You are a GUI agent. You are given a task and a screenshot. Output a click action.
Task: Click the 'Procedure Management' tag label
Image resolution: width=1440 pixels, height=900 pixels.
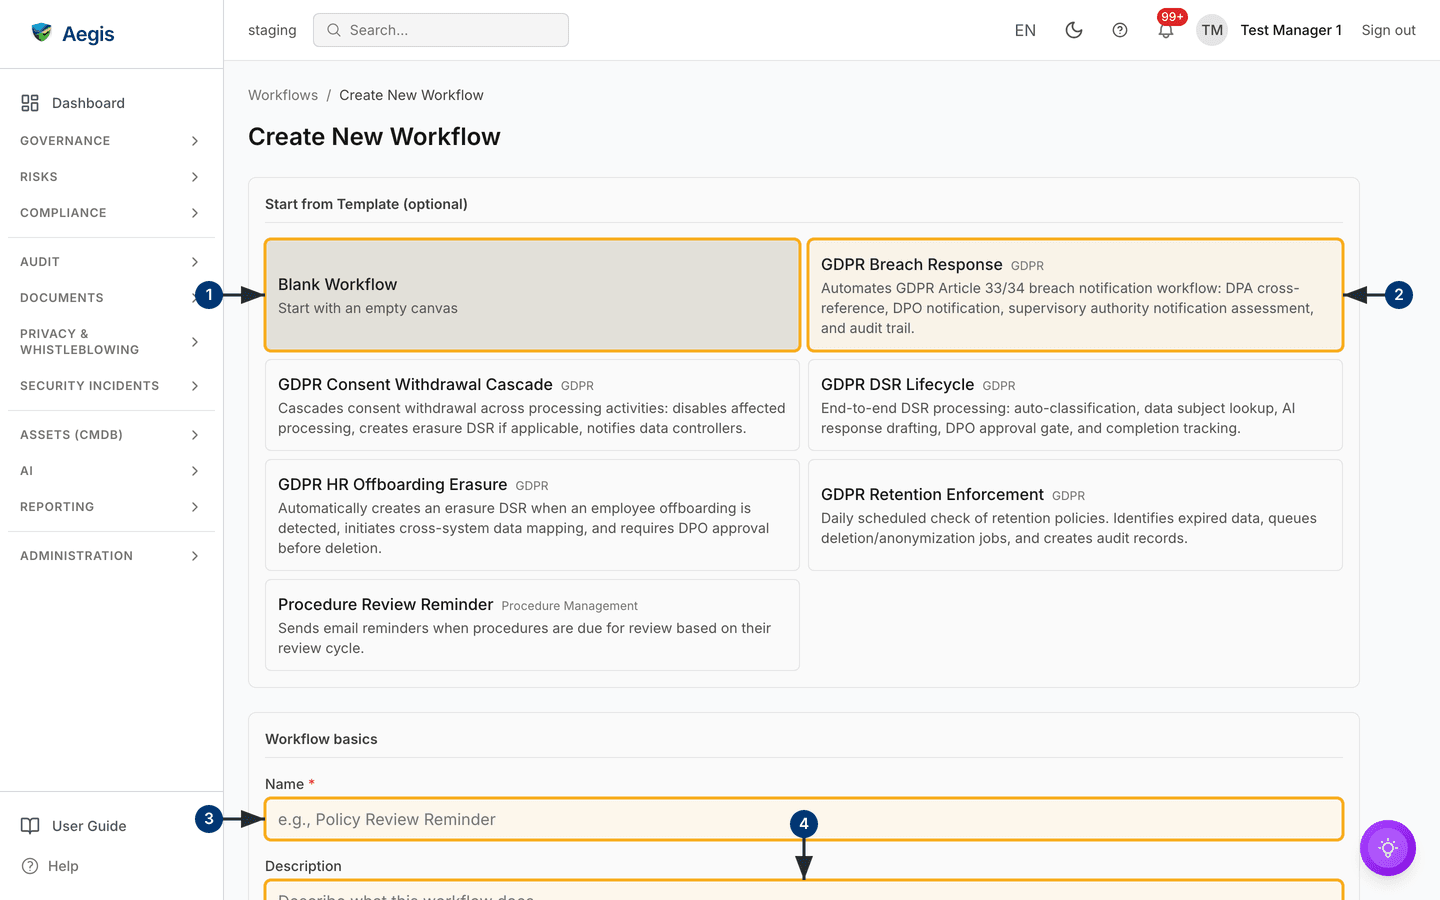point(569,606)
